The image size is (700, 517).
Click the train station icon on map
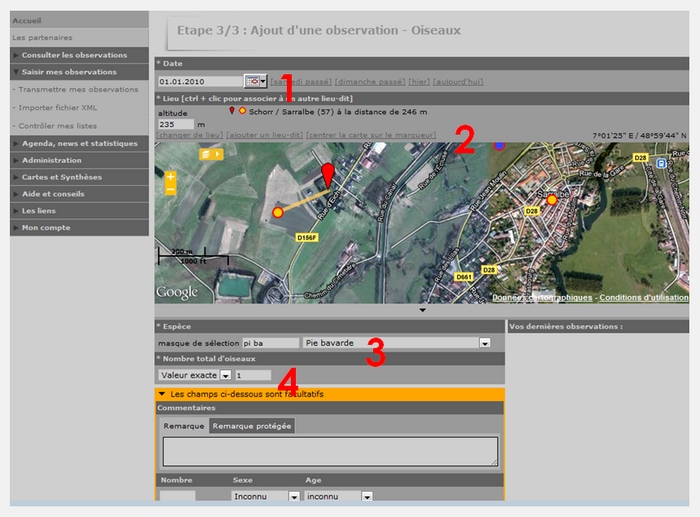[661, 163]
